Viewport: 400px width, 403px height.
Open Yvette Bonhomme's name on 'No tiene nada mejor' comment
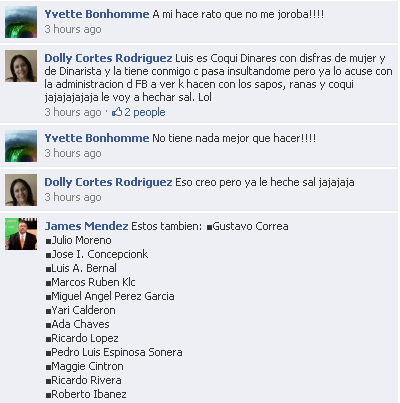(97, 138)
